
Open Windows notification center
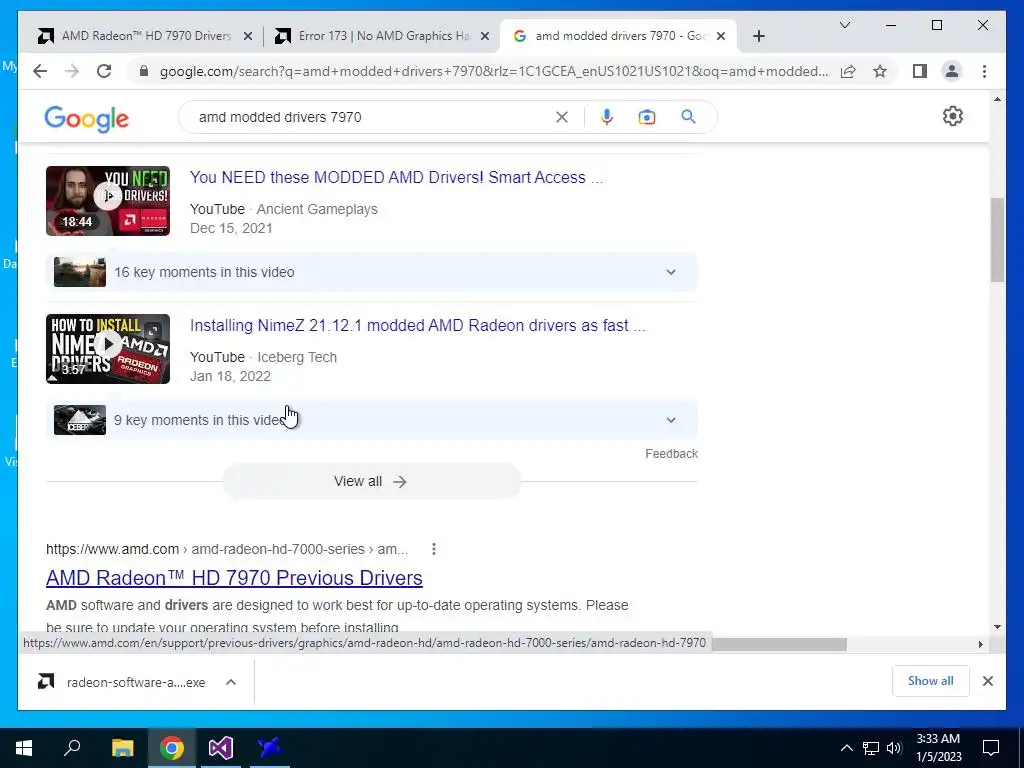991,748
